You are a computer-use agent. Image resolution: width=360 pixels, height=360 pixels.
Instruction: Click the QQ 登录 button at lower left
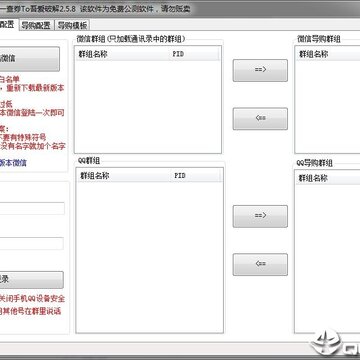coord(31,280)
